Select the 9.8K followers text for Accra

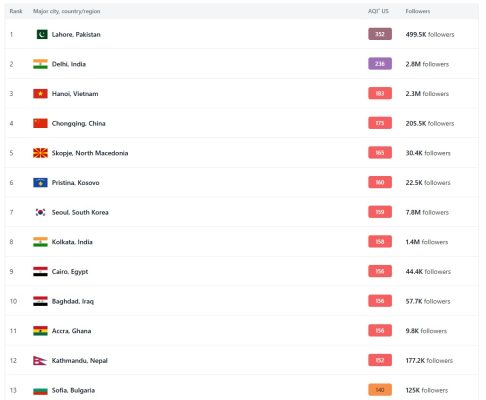[x=426, y=331]
